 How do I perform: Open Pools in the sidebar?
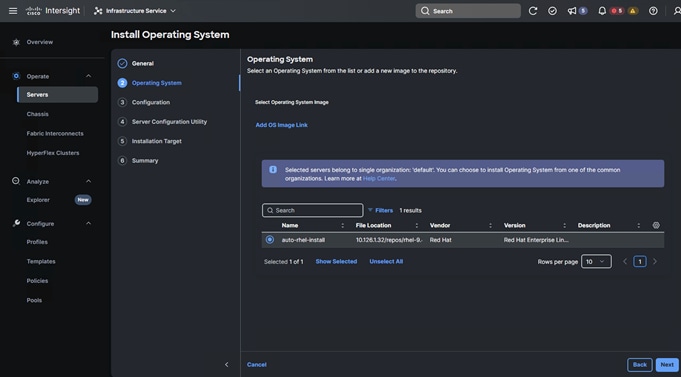point(34,300)
